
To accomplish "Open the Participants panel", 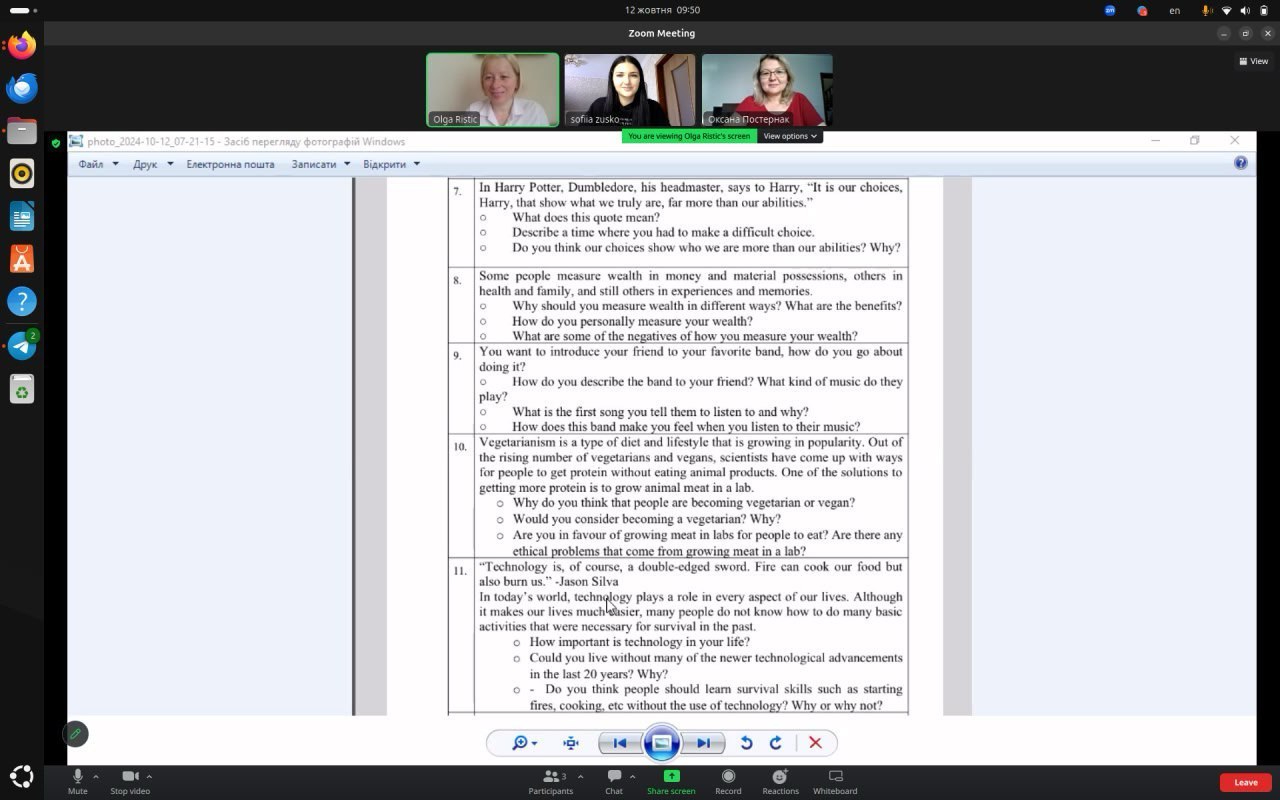I will point(551,781).
